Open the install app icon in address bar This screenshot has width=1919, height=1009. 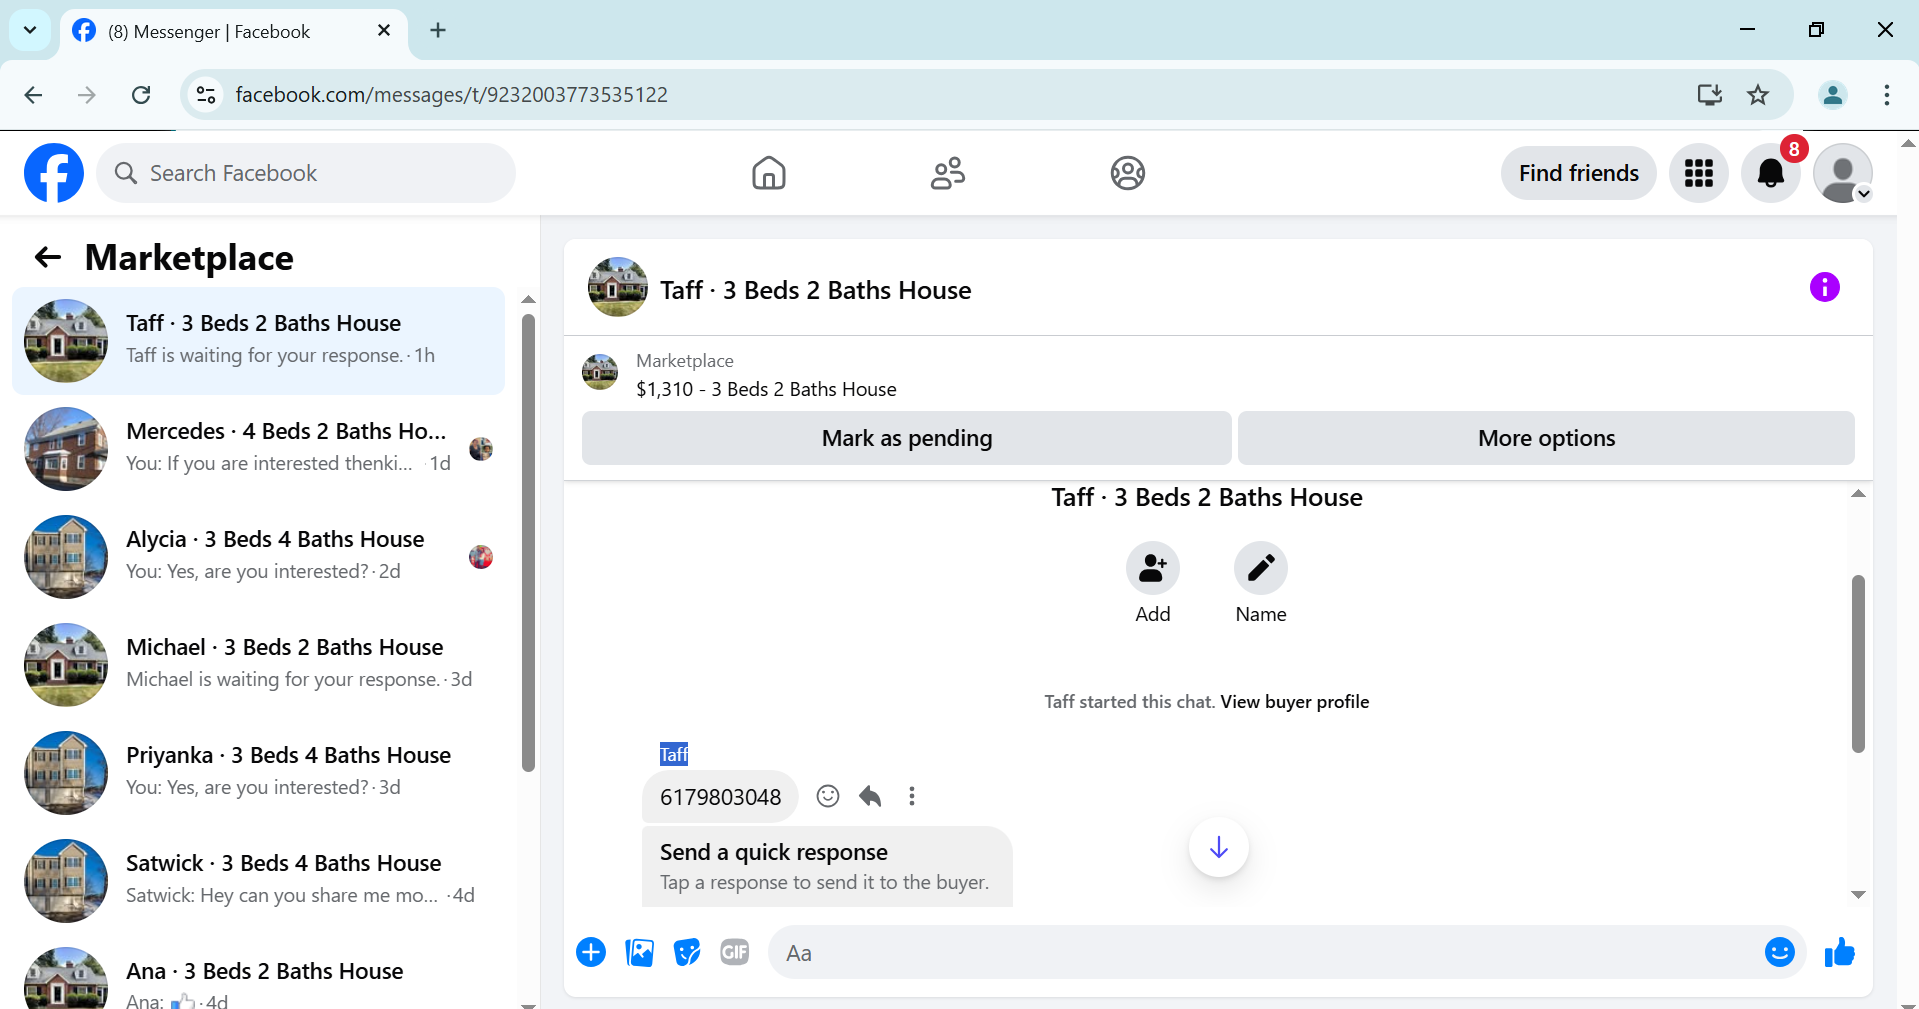click(x=1709, y=95)
